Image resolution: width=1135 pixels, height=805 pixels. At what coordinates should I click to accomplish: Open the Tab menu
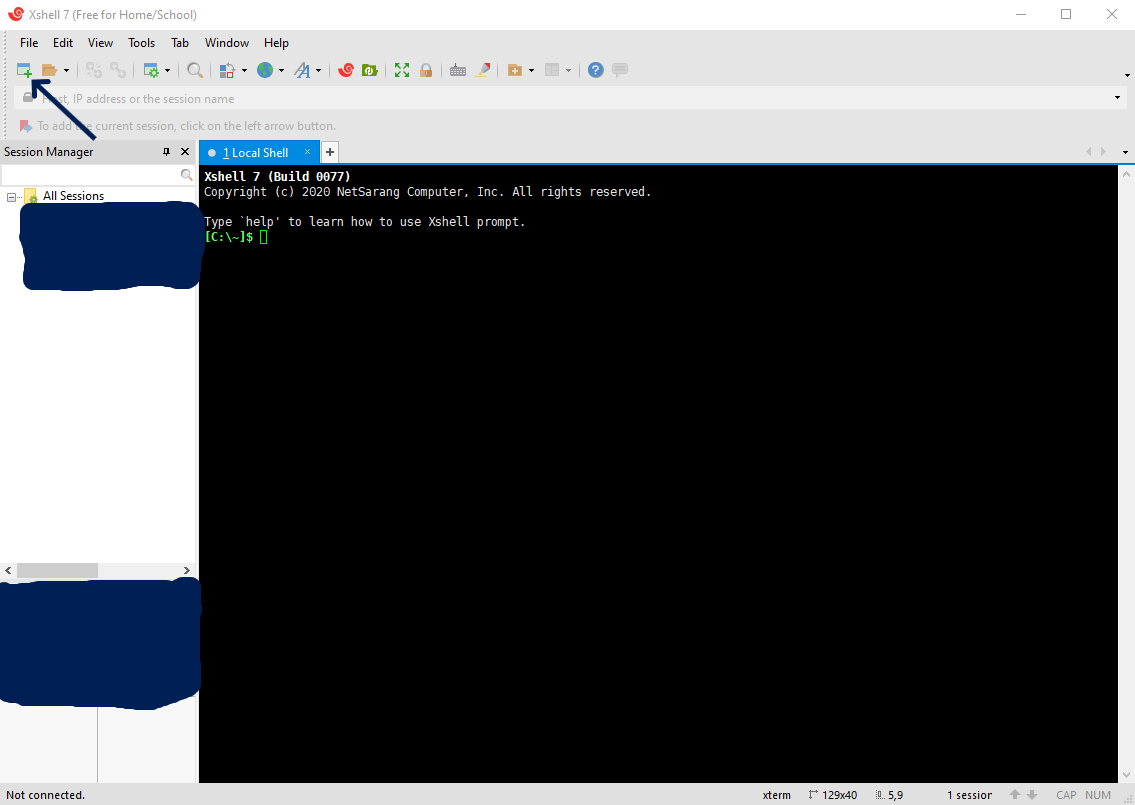tap(180, 43)
